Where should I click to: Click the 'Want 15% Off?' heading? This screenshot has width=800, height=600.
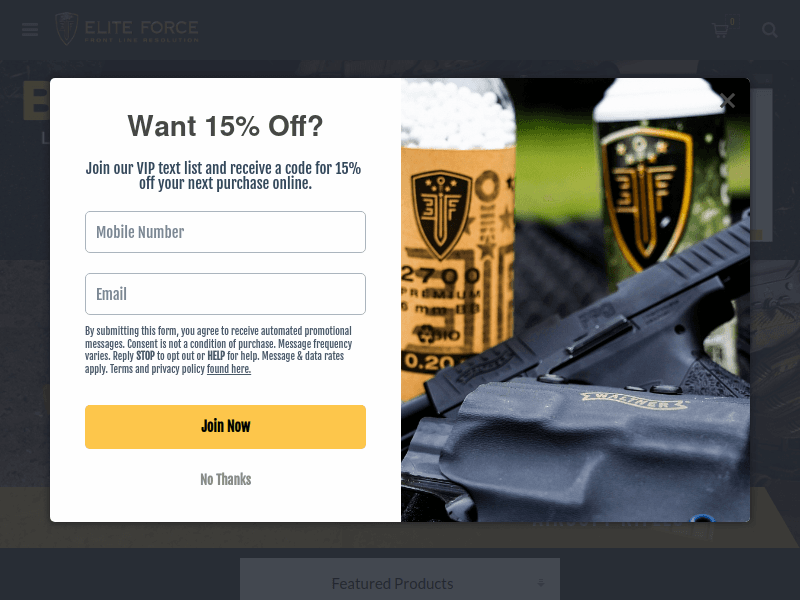(x=226, y=126)
